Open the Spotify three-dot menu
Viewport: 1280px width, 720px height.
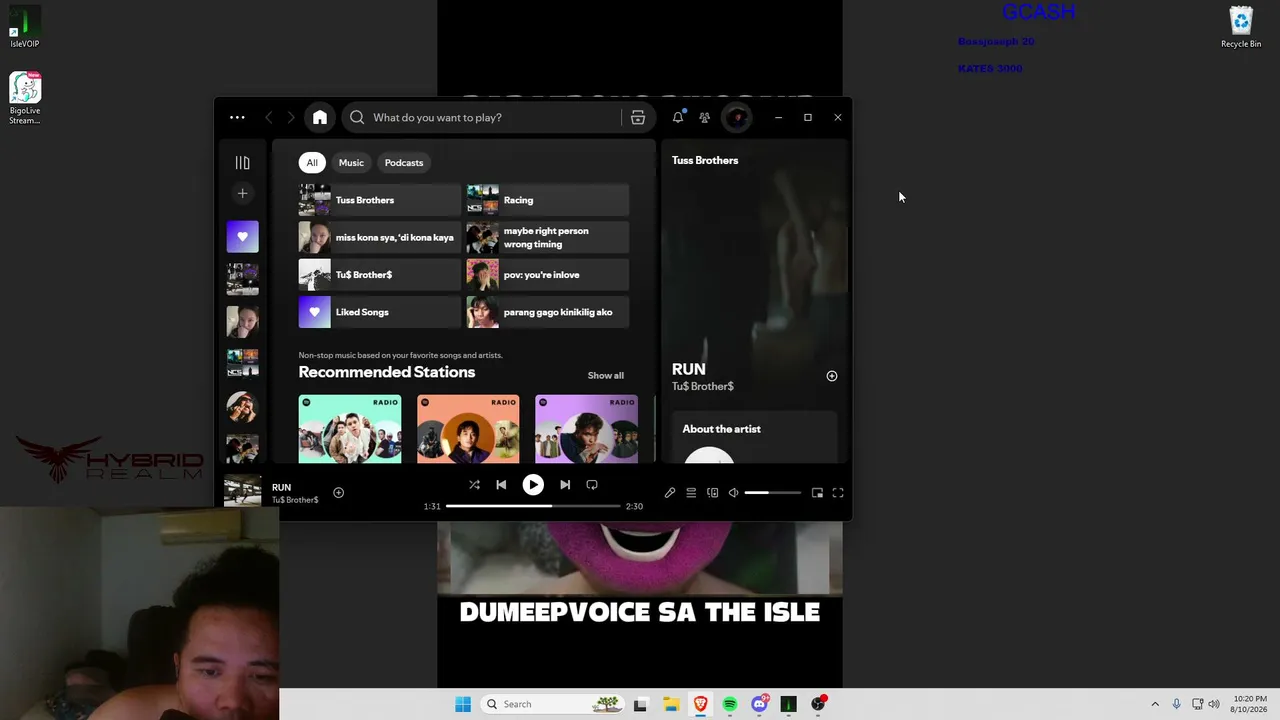click(x=237, y=117)
